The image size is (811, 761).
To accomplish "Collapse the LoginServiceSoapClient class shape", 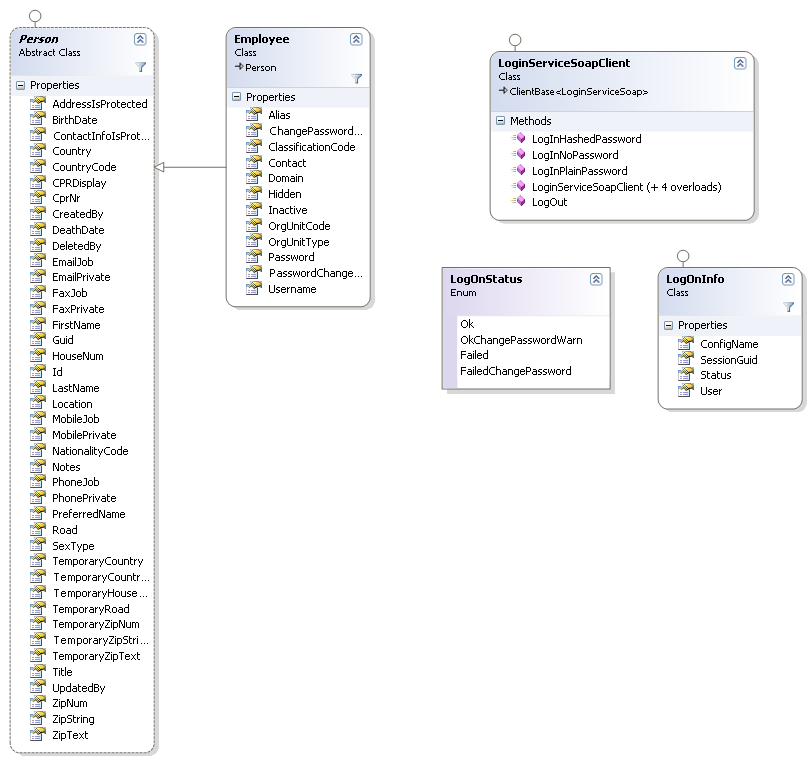I will click(740, 63).
